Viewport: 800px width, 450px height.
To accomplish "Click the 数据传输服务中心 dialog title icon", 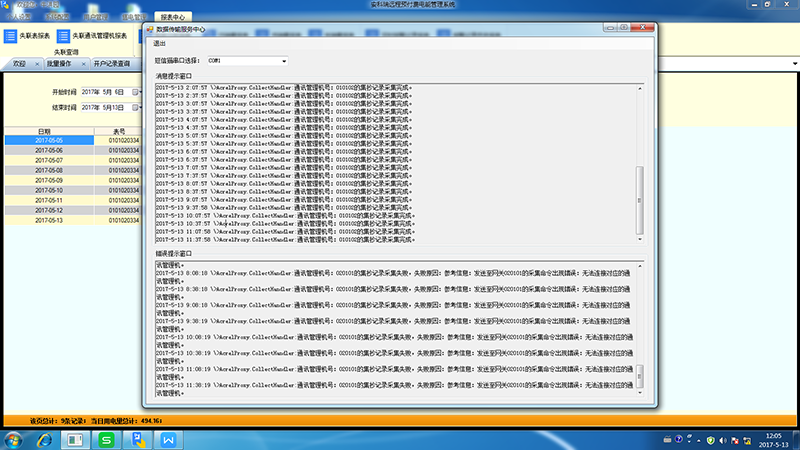I will tap(149, 29).
